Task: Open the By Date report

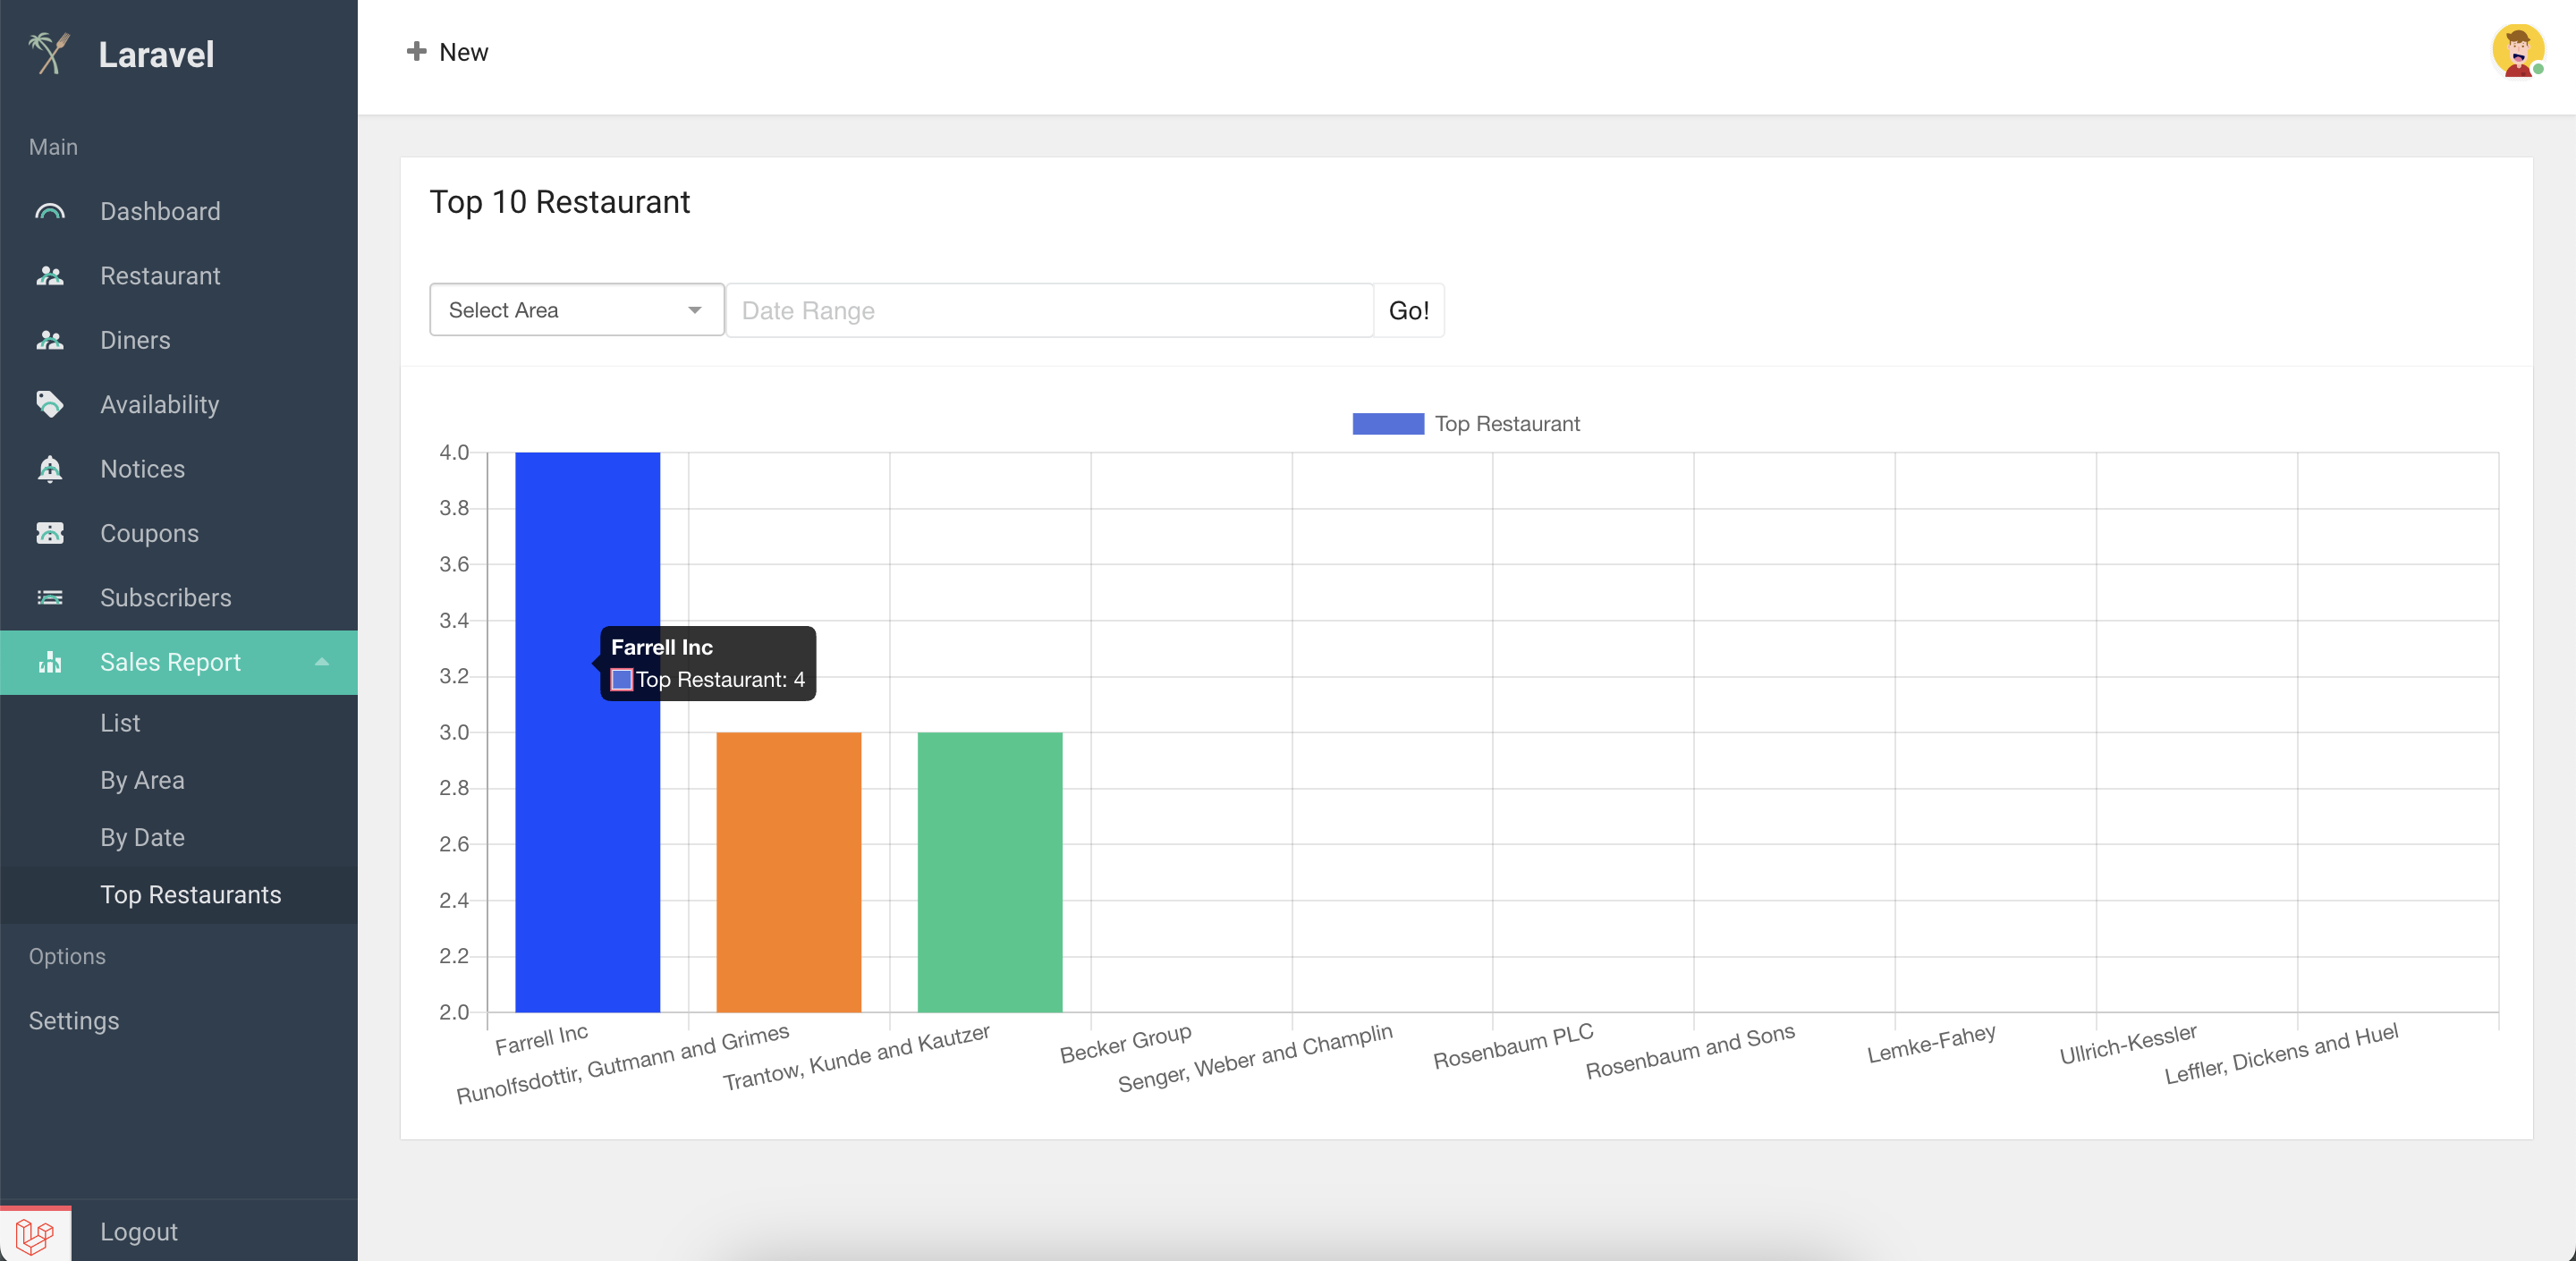Action: click(142, 837)
